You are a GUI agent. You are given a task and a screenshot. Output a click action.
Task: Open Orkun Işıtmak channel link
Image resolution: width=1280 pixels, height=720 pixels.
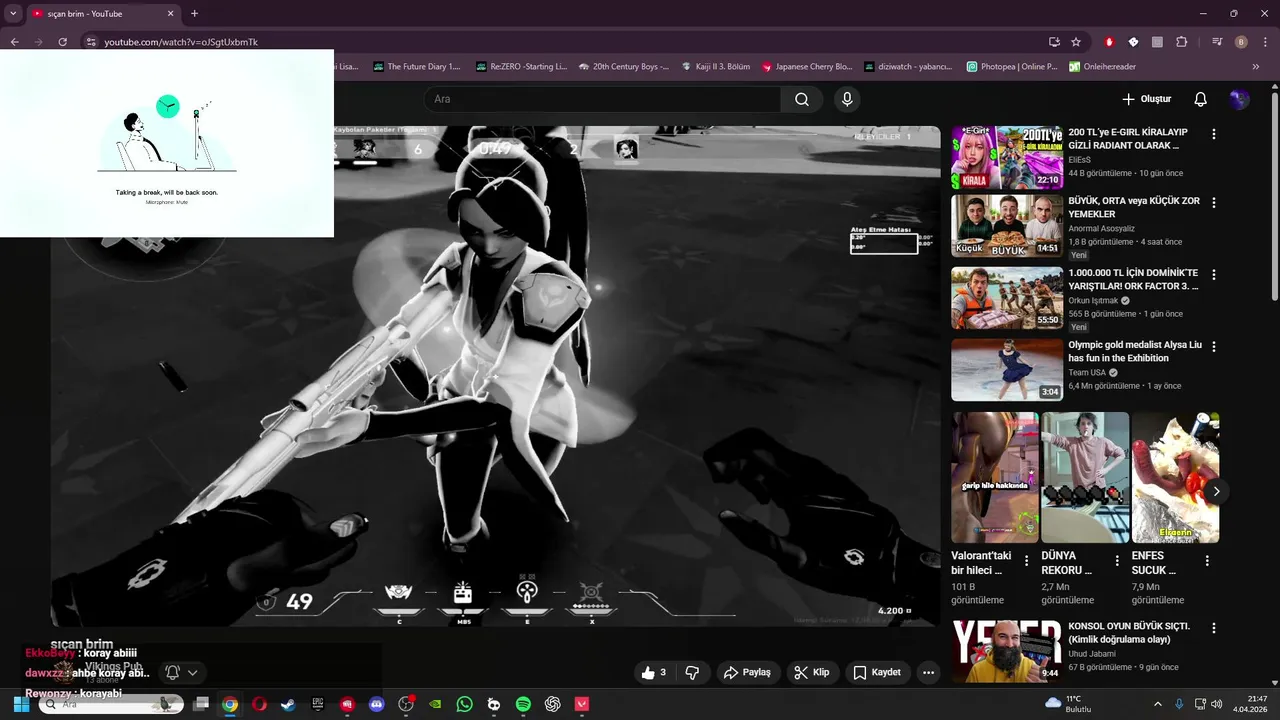coord(1092,300)
